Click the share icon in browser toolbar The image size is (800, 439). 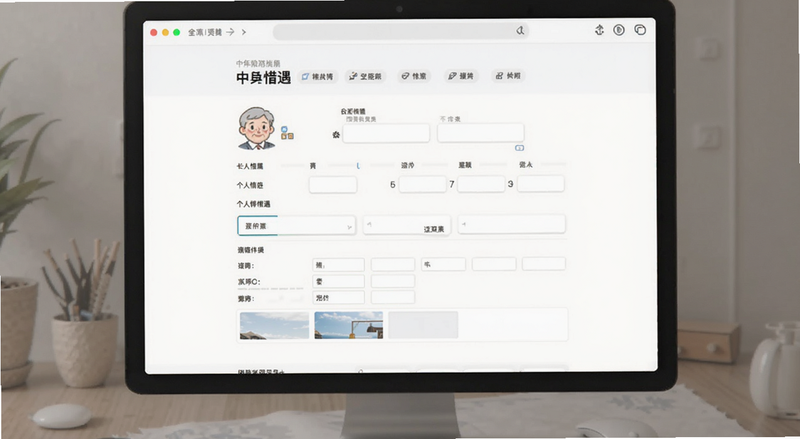coord(599,30)
